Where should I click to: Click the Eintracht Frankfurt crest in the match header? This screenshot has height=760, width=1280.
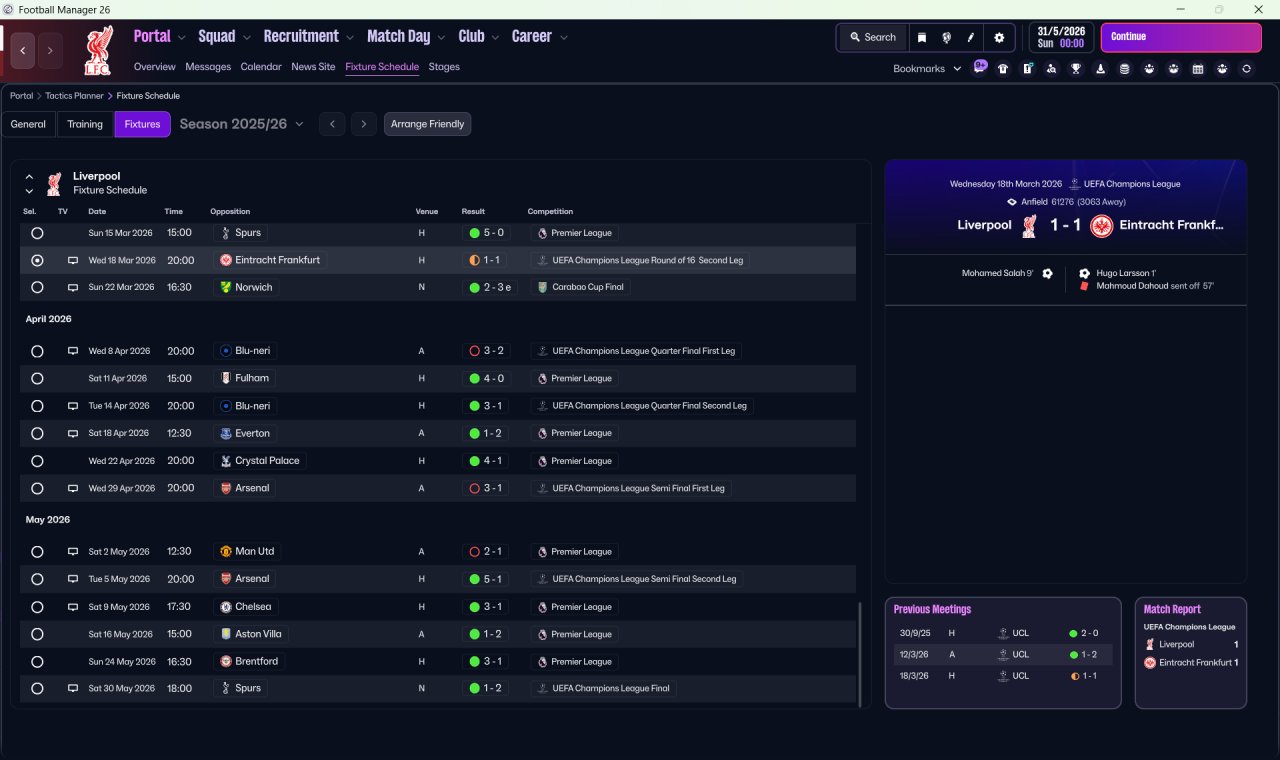coord(1101,225)
